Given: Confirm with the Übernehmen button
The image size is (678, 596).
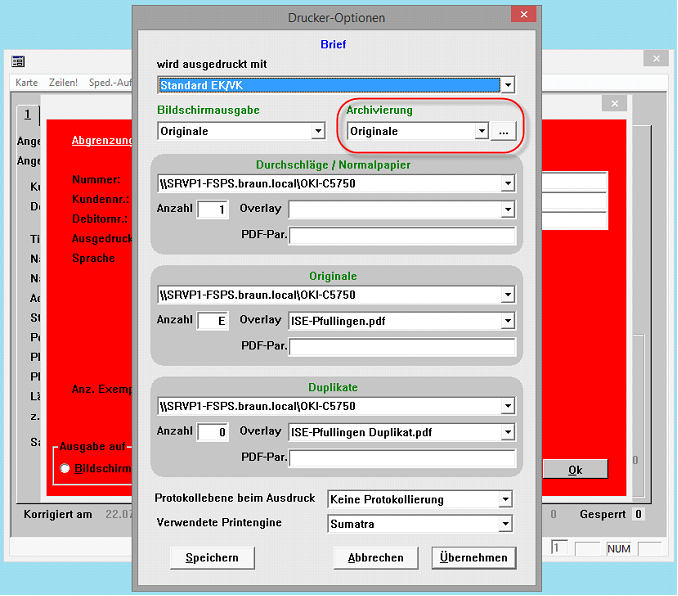Looking at the screenshot, I should [x=474, y=558].
